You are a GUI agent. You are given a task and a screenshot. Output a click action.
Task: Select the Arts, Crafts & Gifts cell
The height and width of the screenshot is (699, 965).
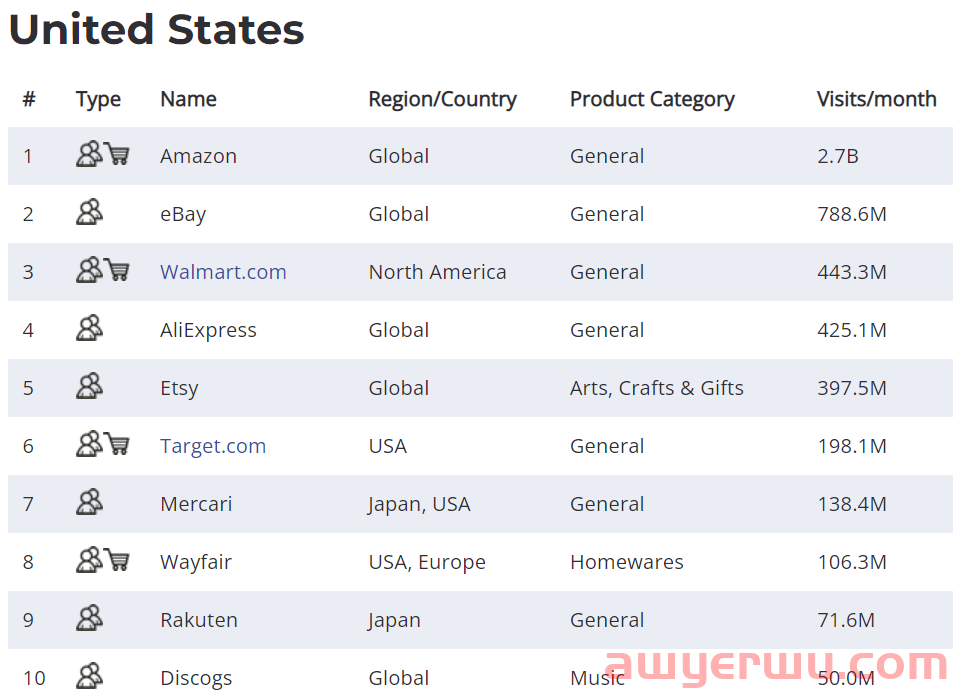[x=657, y=388]
